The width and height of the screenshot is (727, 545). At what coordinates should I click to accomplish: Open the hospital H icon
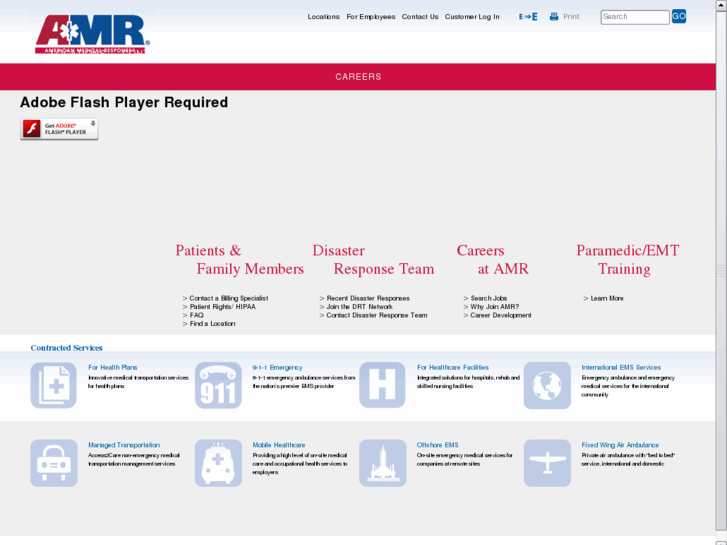tap(383, 385)
